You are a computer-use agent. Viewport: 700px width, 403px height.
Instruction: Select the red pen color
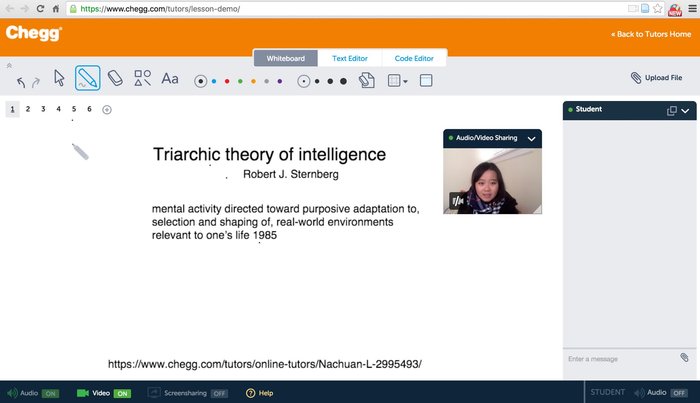(x=227, y=81)
